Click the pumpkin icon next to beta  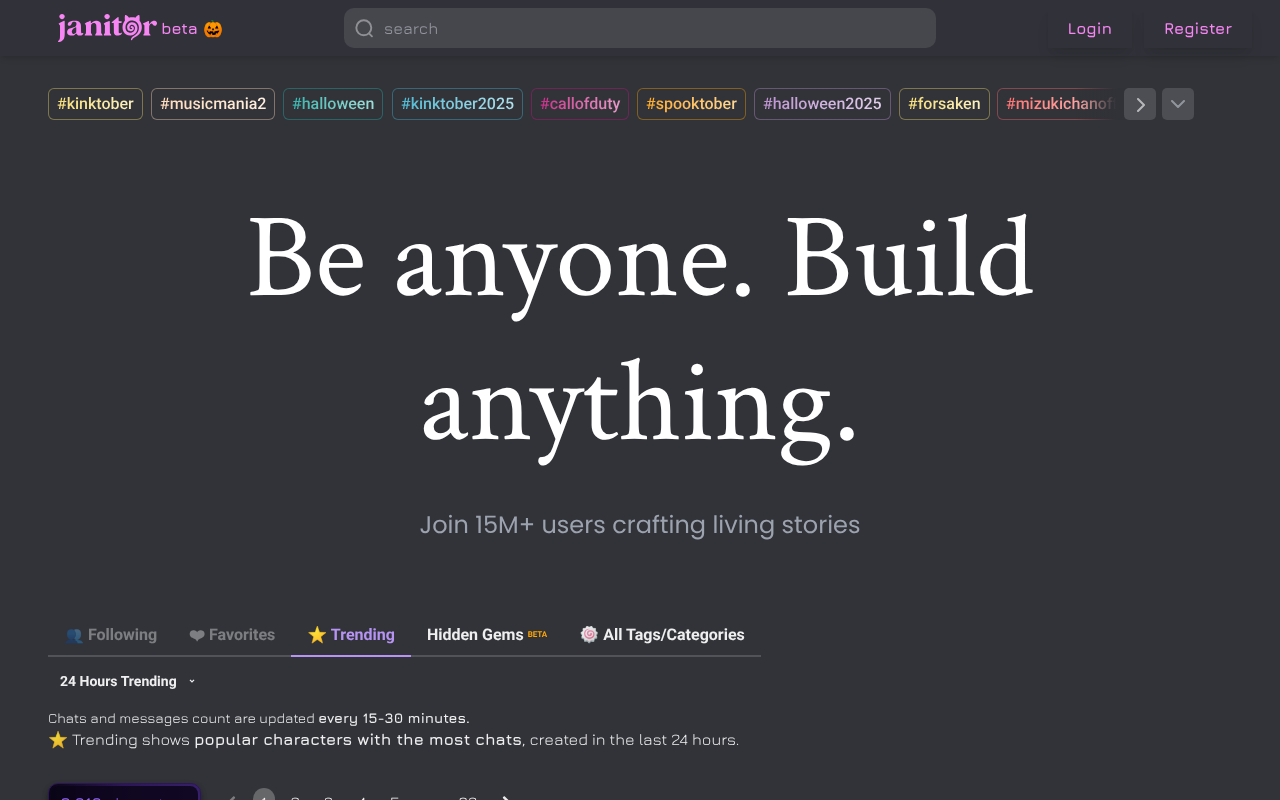[213, 29]
